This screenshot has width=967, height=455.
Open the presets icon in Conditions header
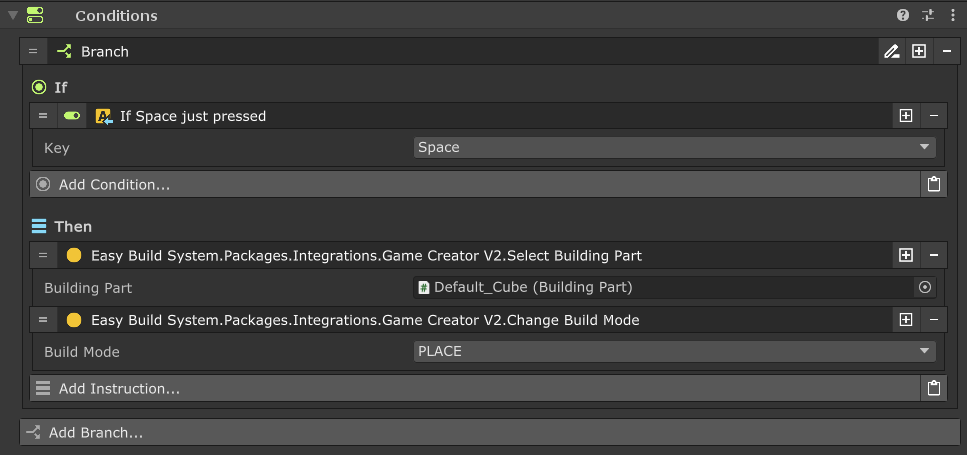click(x=928, y=16)
